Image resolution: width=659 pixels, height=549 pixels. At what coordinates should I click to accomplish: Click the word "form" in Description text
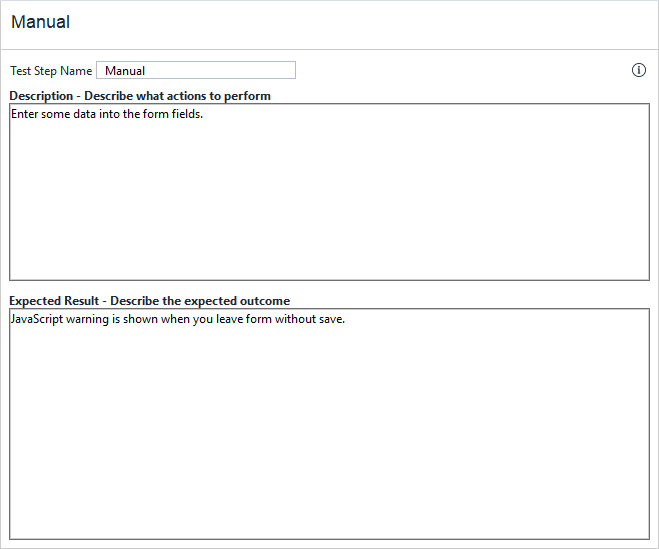point(150,114)
